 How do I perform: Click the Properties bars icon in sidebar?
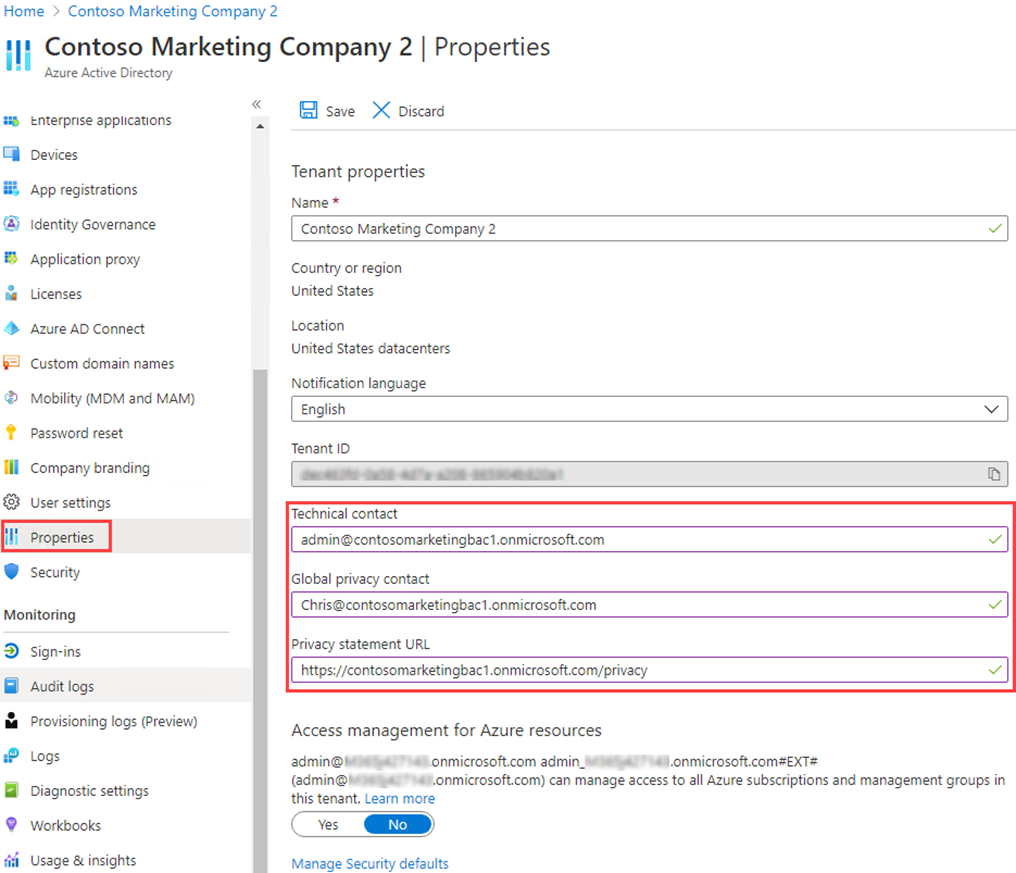[11, 537]
